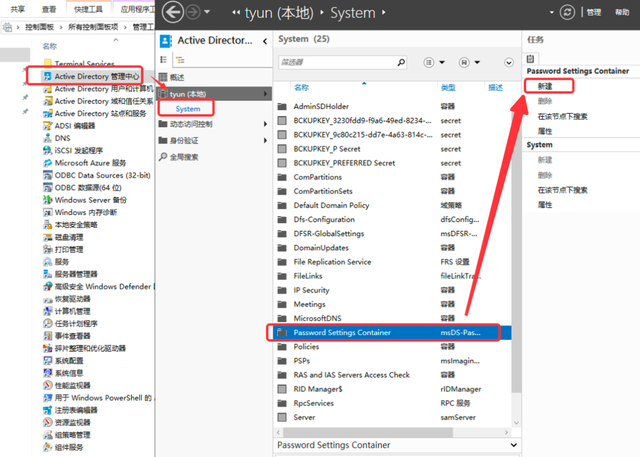Open the saved queries disk icon
This screenshot has height=457, width=640.
464,62
